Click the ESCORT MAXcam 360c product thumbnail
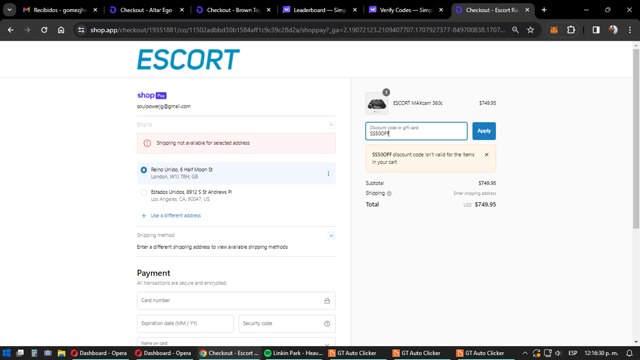This screenshot has width=640, height=360. pos(377,103)
